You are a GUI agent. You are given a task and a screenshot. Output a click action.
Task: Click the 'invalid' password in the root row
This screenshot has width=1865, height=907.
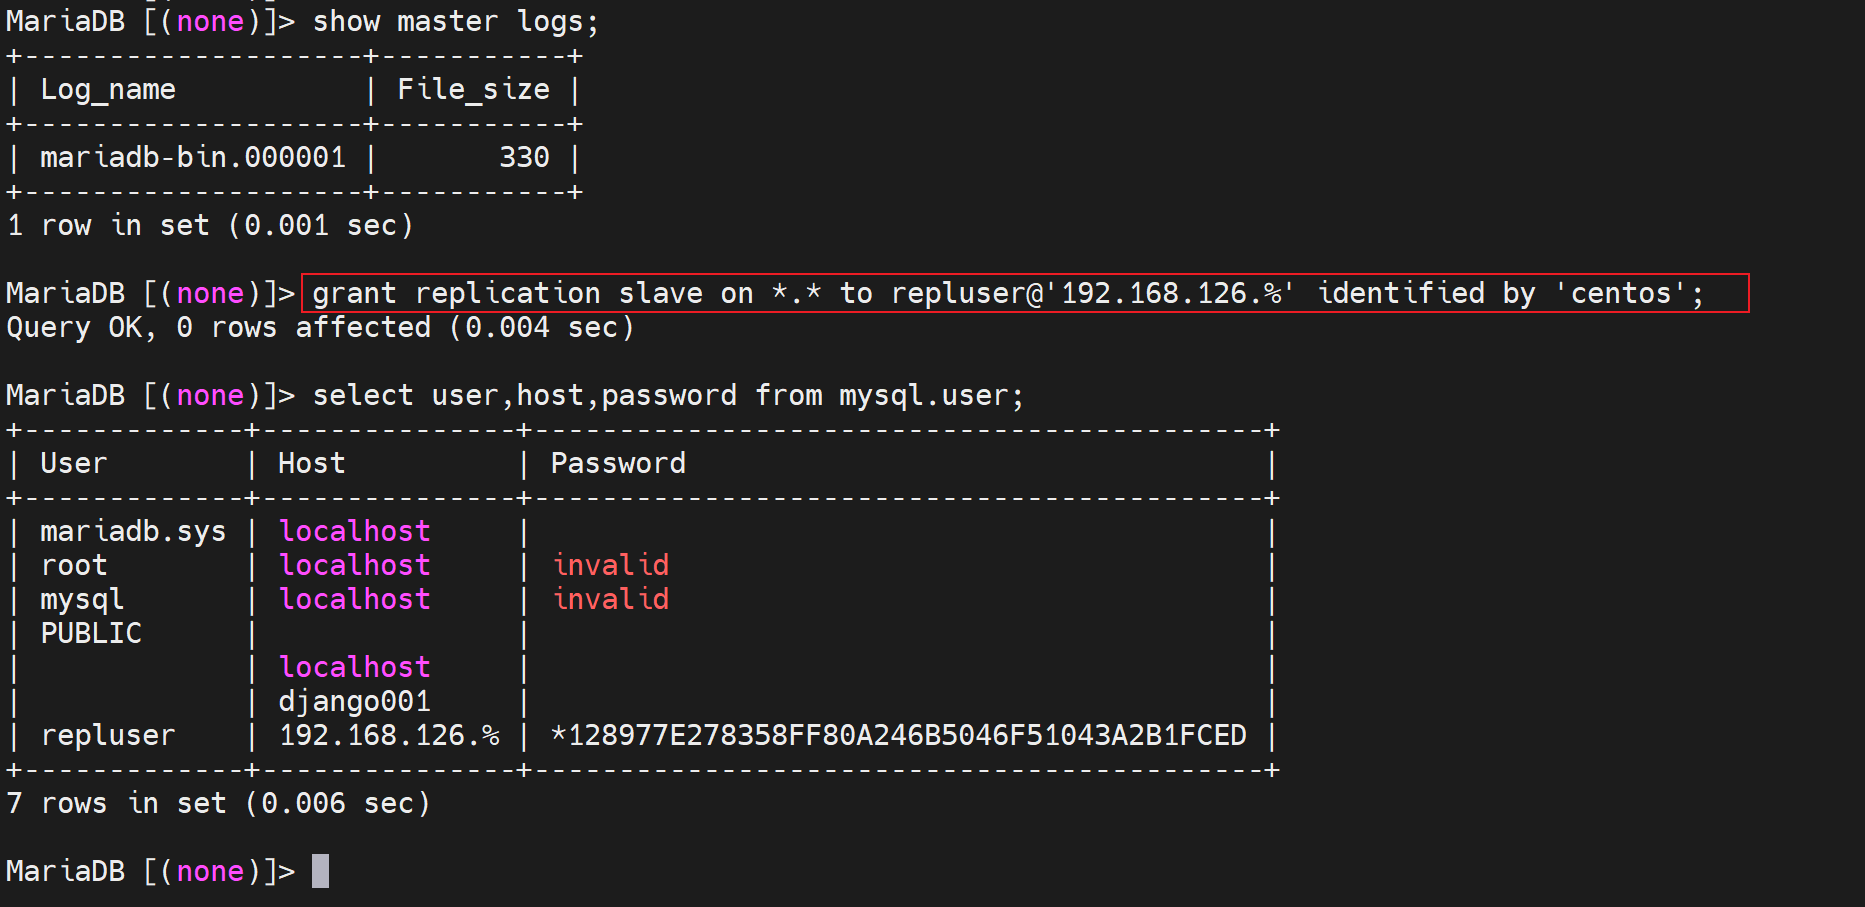pyautogui.click(x=611, y=566)
